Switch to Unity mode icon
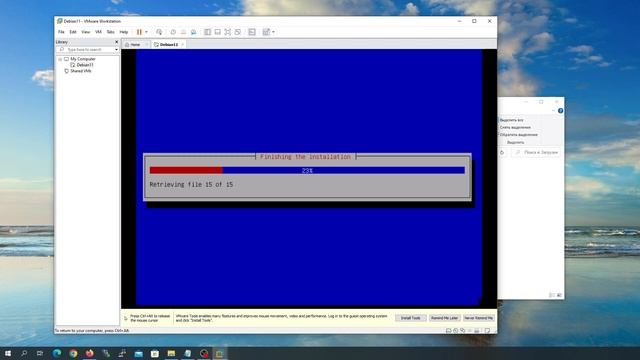The height and width of the screenshot is (360, 640). [238, 32]
